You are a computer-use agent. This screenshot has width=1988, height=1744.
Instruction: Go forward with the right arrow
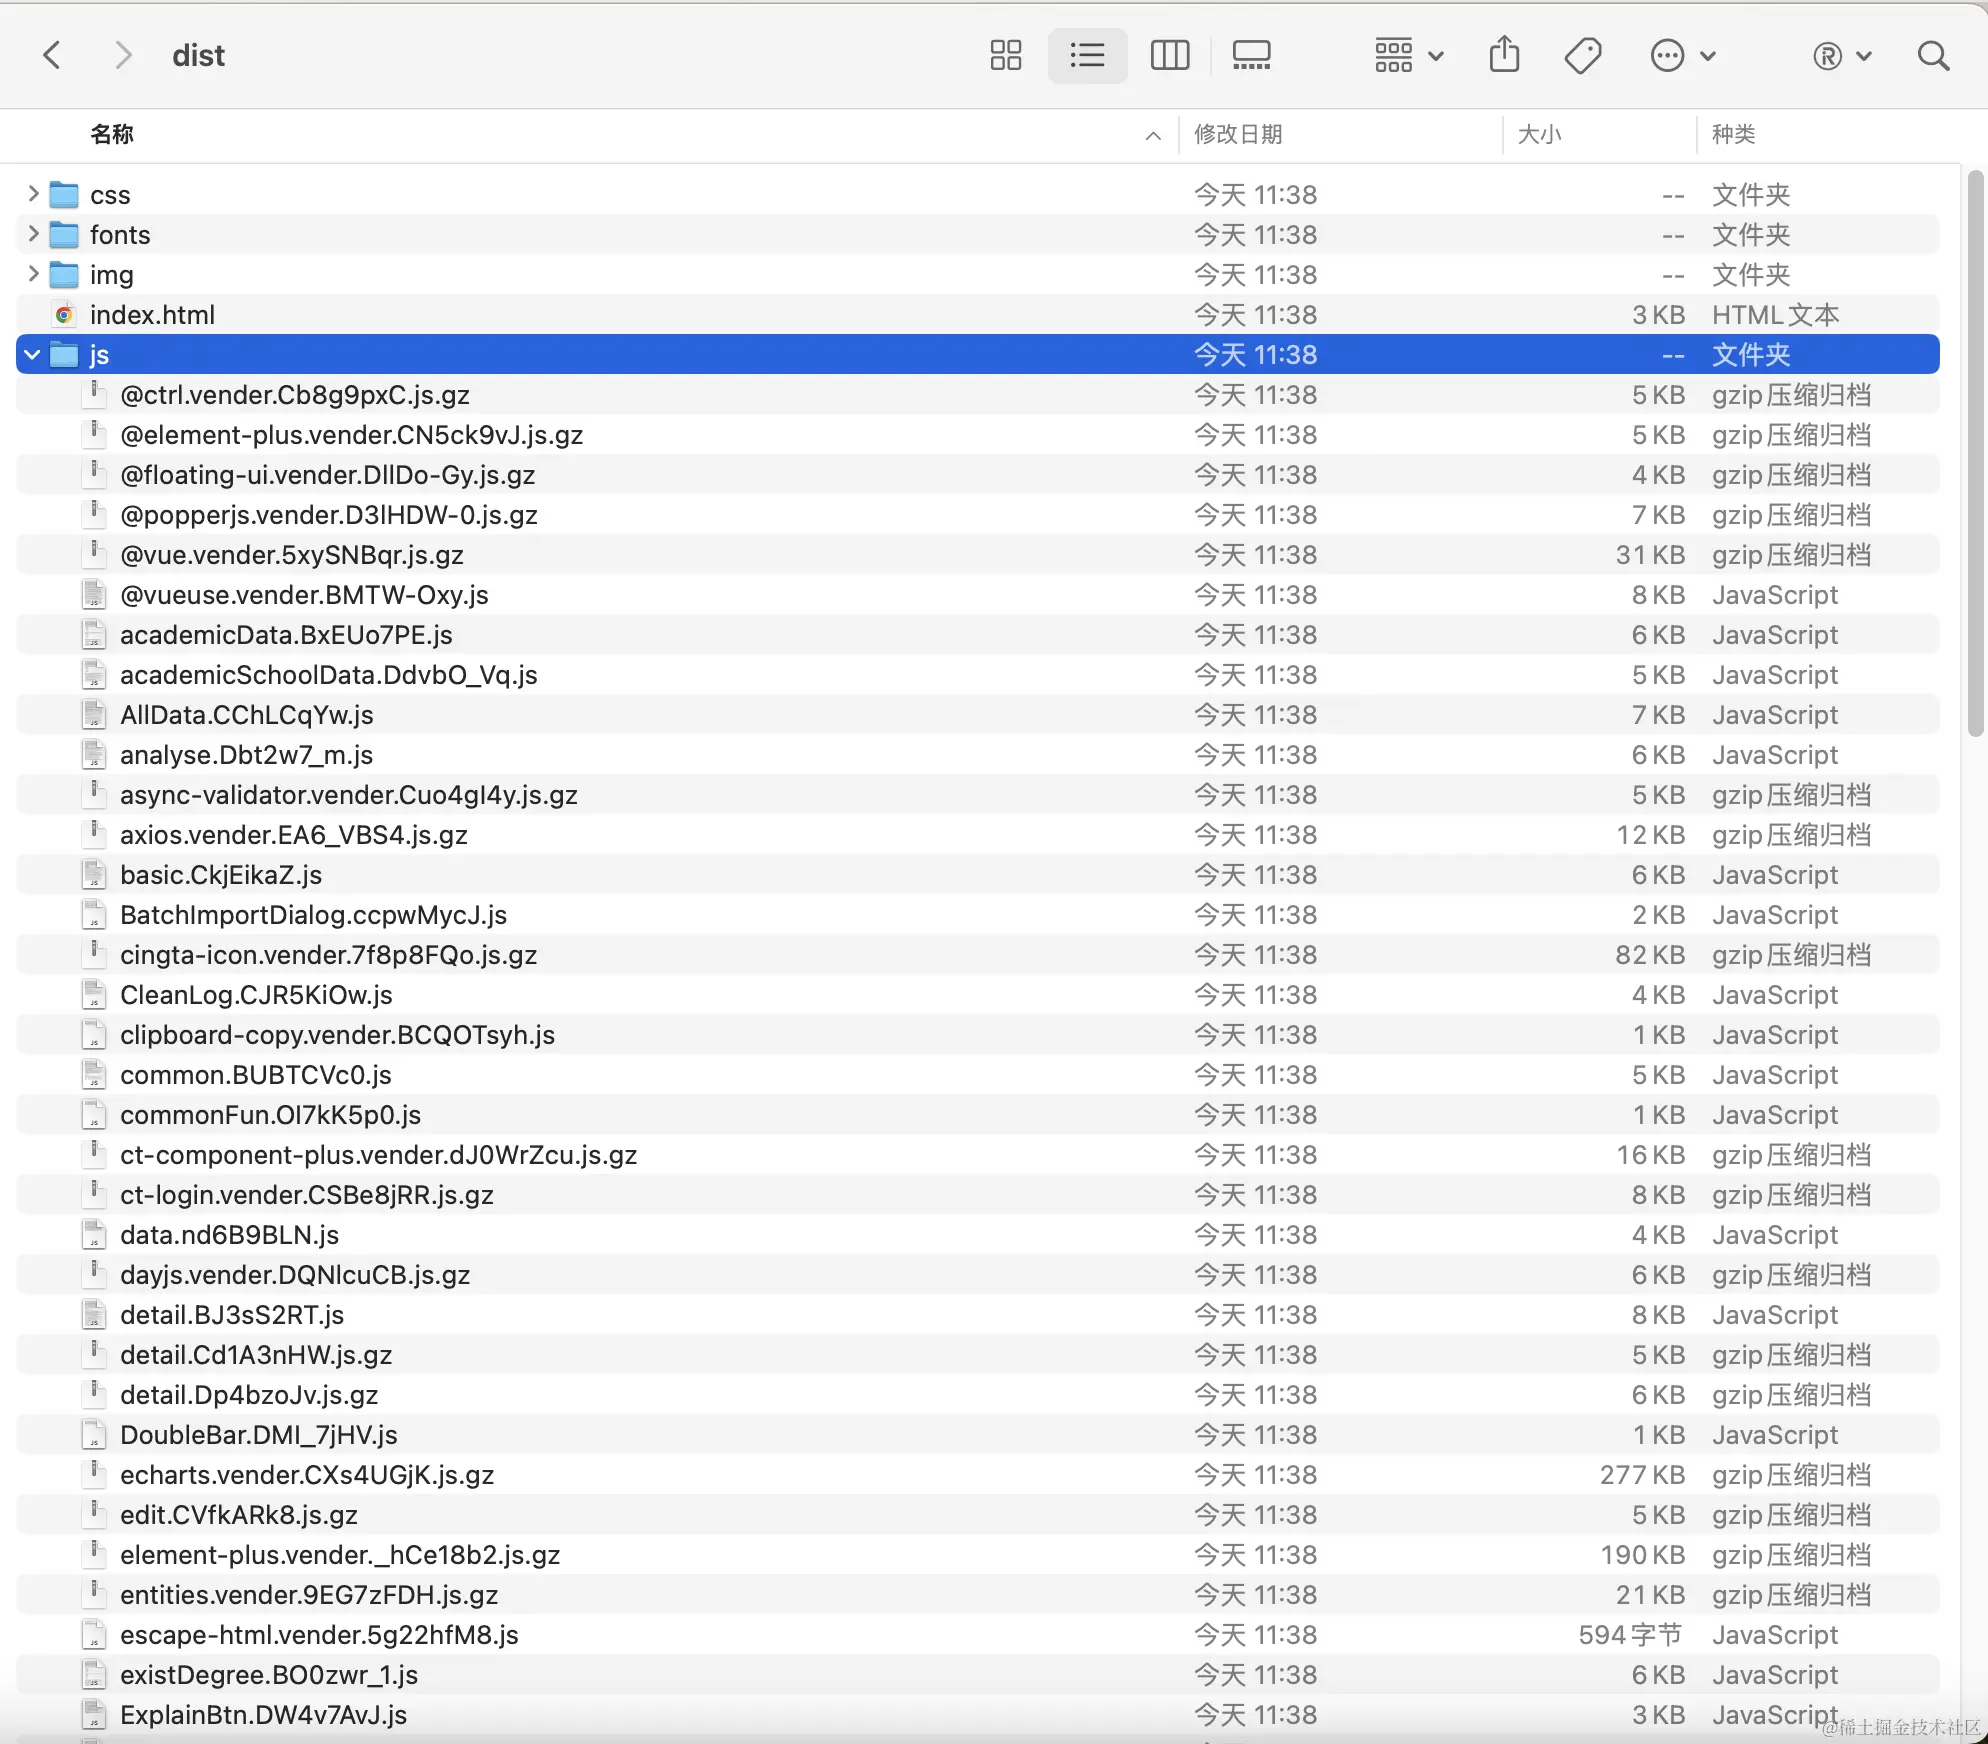122,55
